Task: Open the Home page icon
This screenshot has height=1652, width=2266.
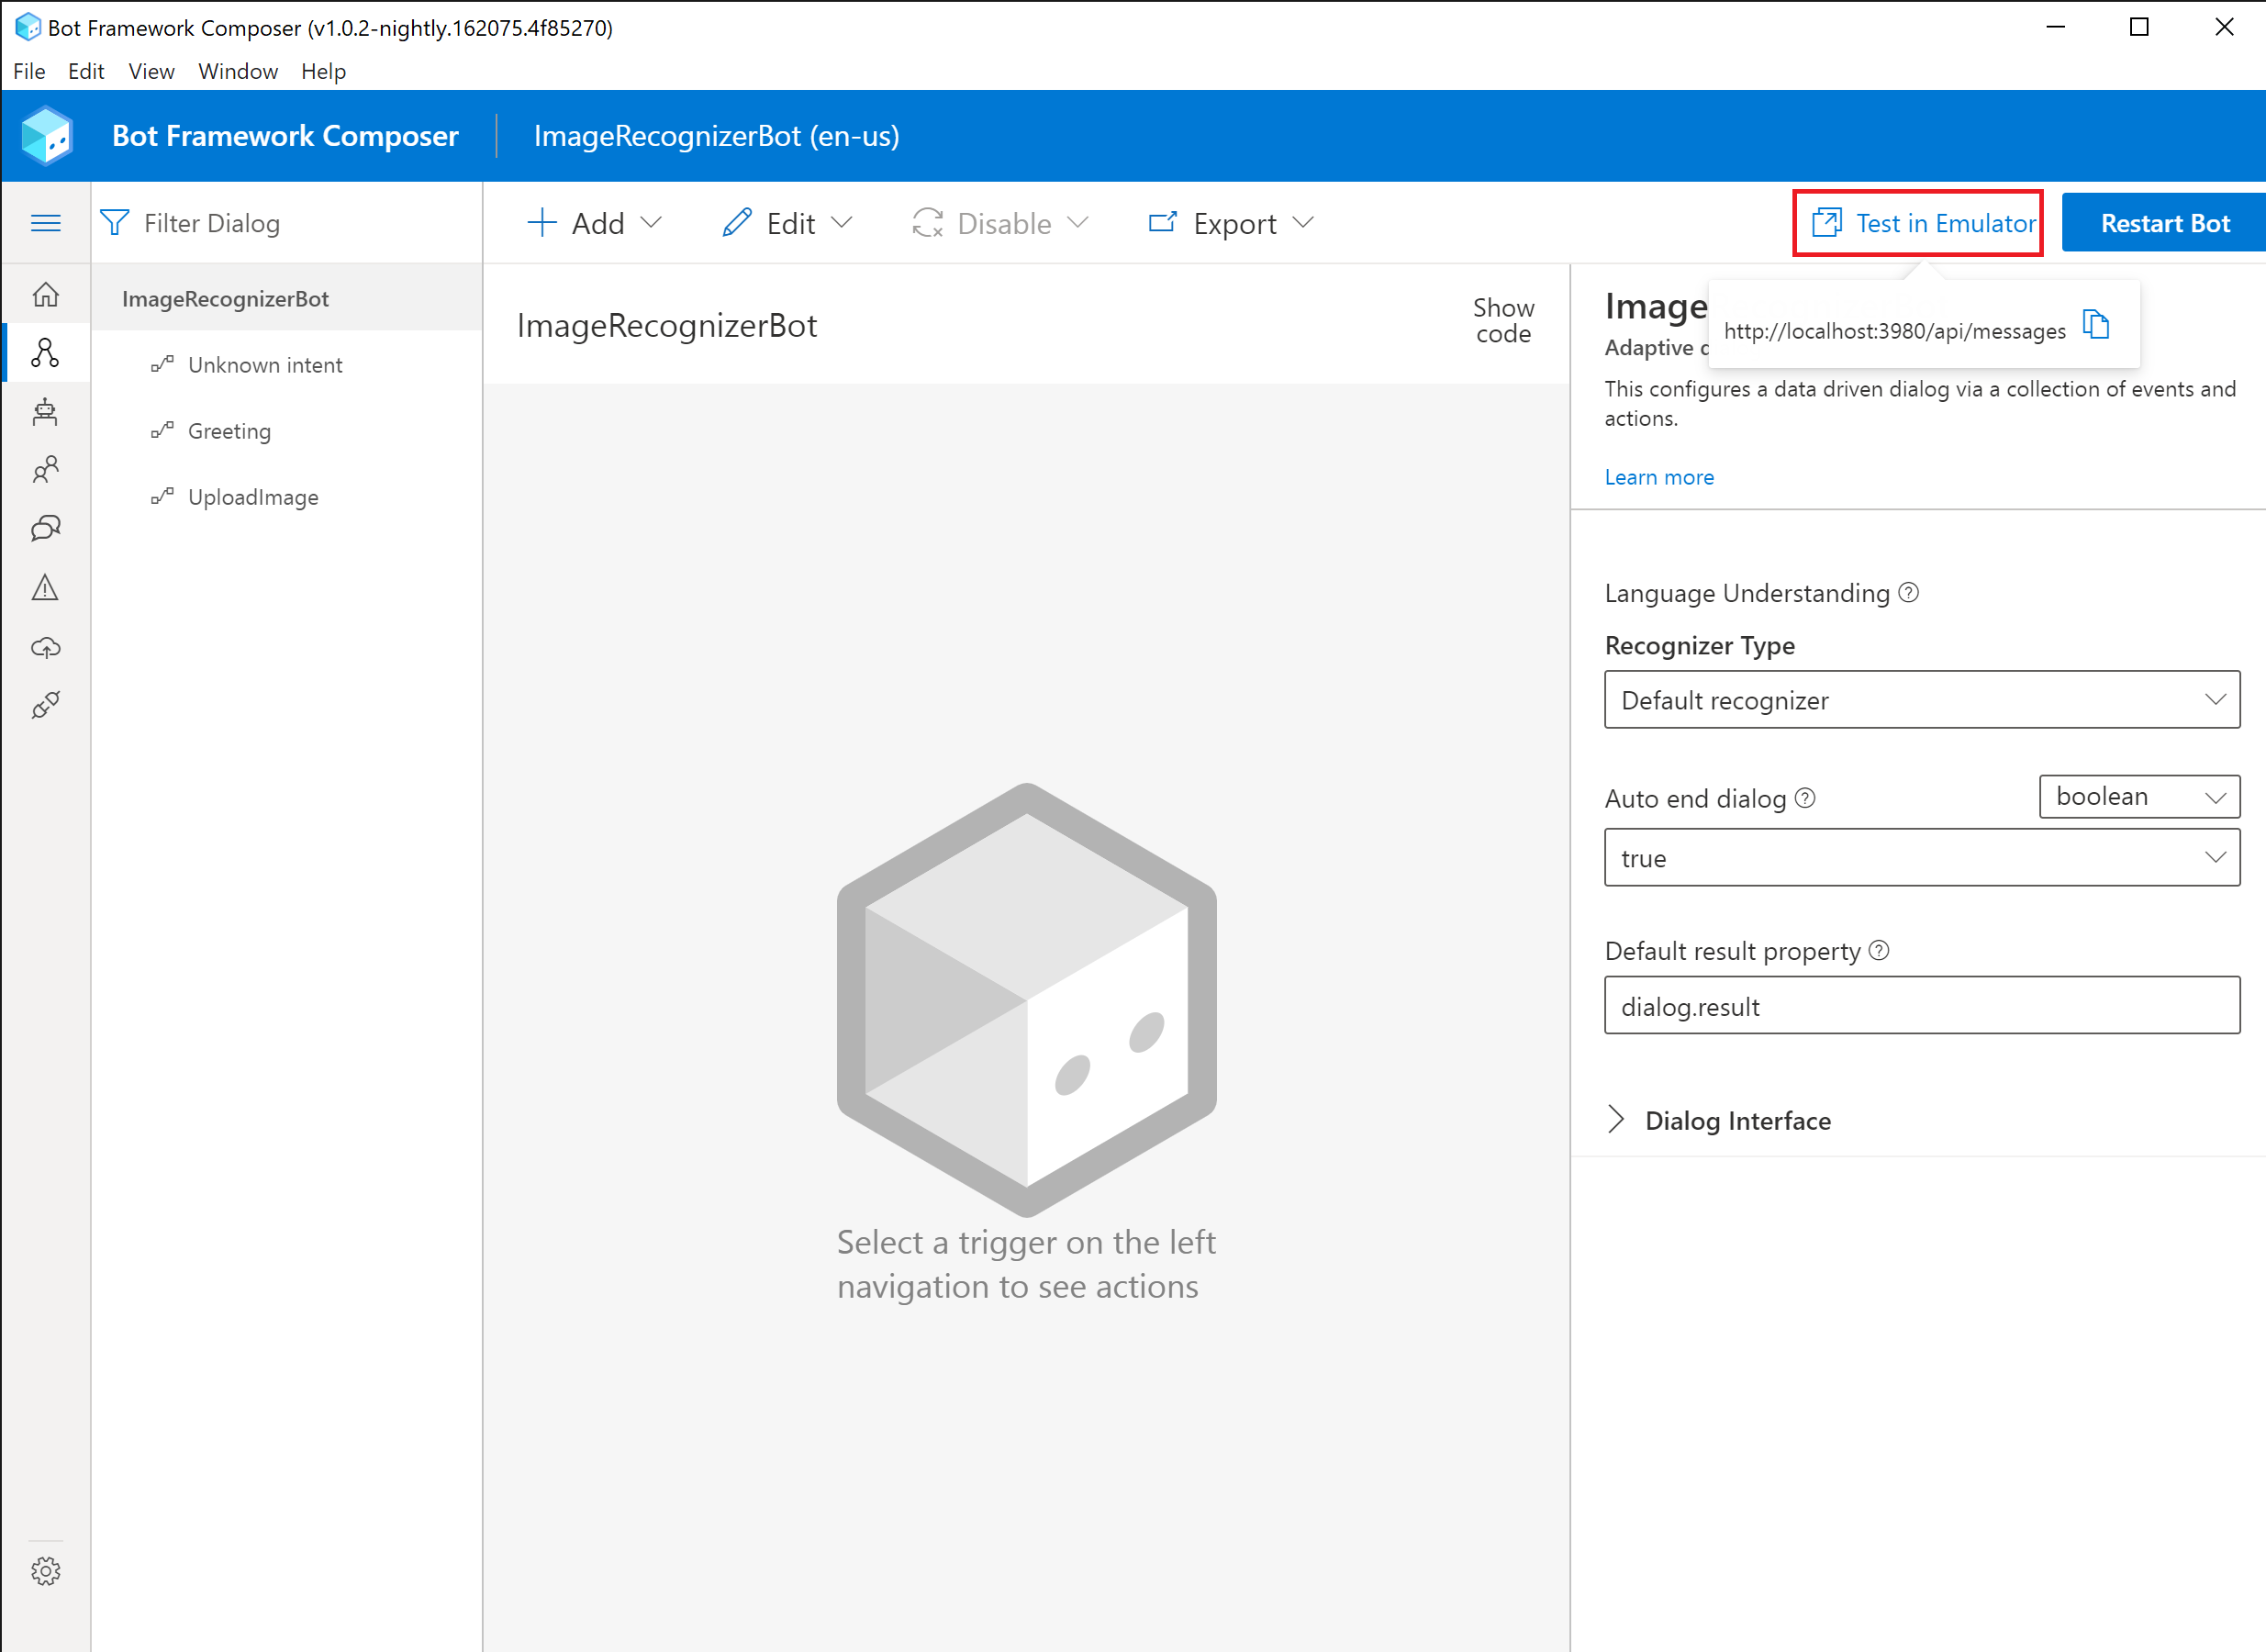Action: click(x=46, y=295)
